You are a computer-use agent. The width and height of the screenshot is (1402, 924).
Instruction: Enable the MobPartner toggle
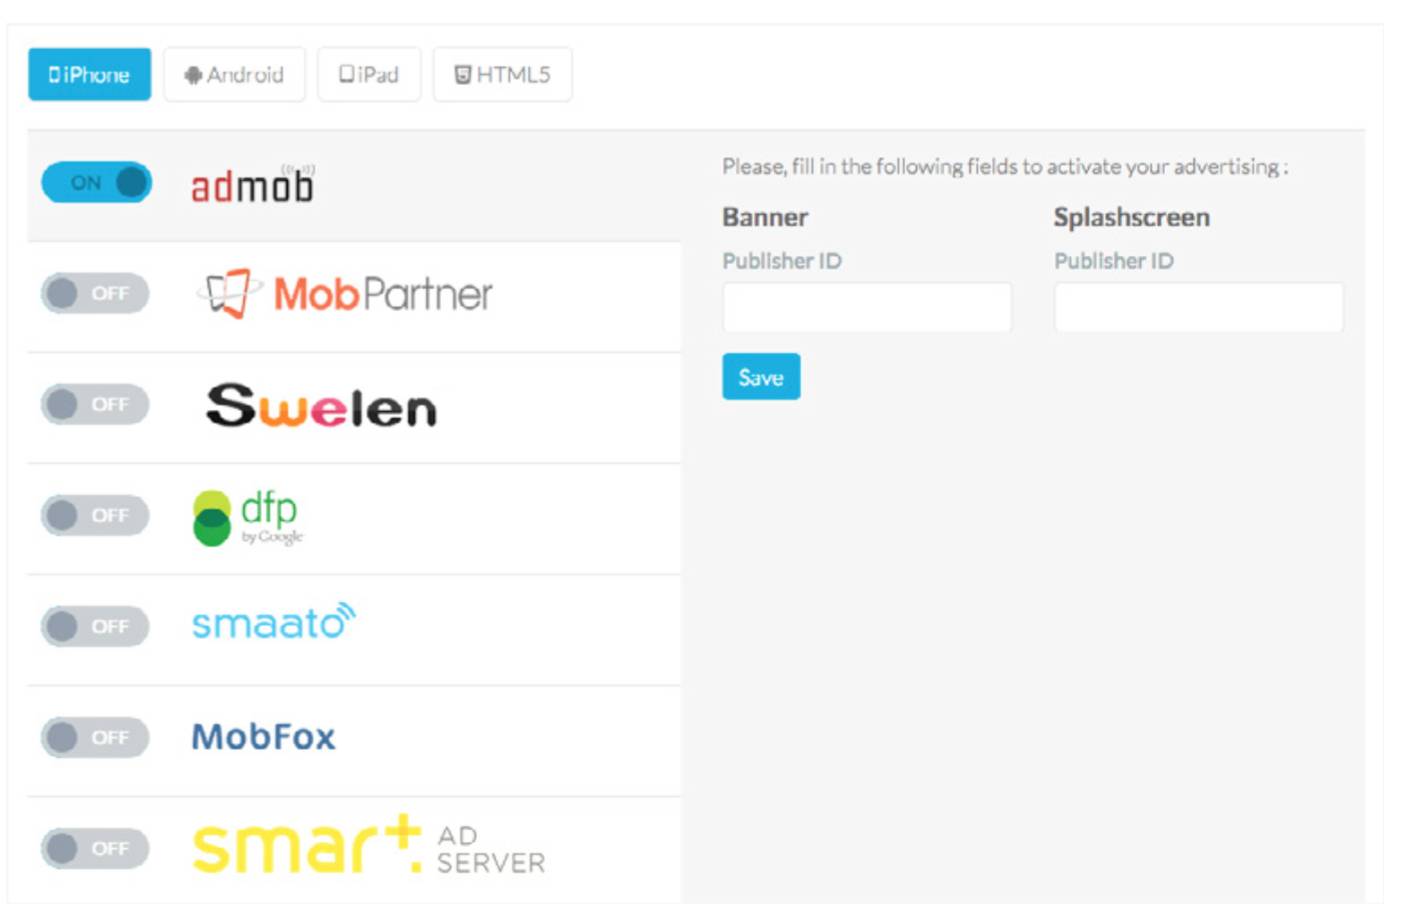95,294
